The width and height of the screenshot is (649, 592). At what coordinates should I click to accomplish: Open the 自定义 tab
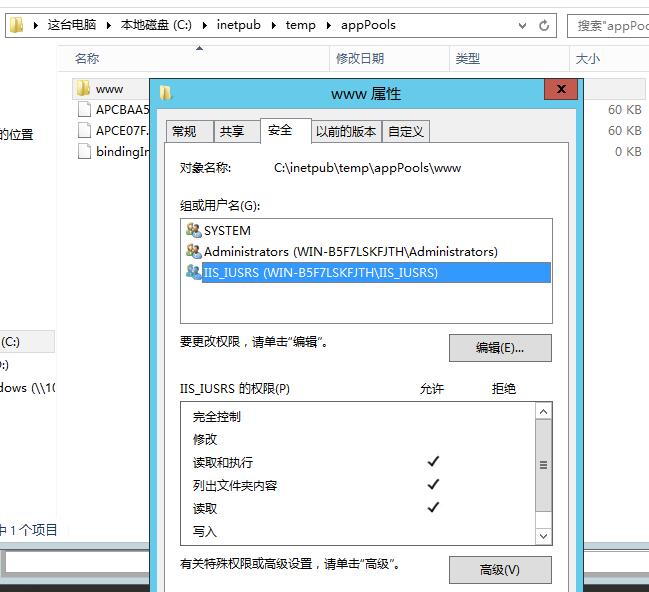(x=406, y=131)
